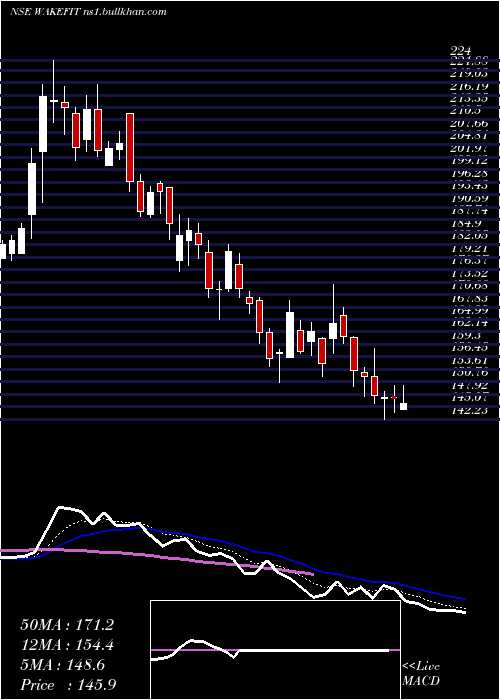Image resolution: width=500 pixels, height=700 pixels.
Task: Click the 12MA : 154.4 readout
Action: (x=67, y=645)
